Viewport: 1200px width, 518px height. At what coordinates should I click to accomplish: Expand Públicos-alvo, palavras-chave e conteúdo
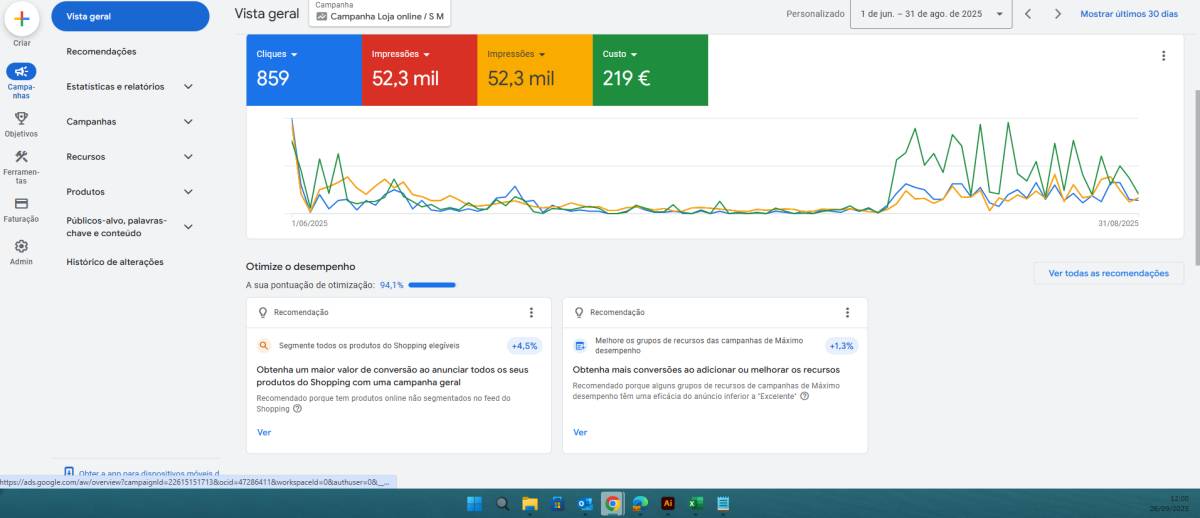(x=188, y=227)
